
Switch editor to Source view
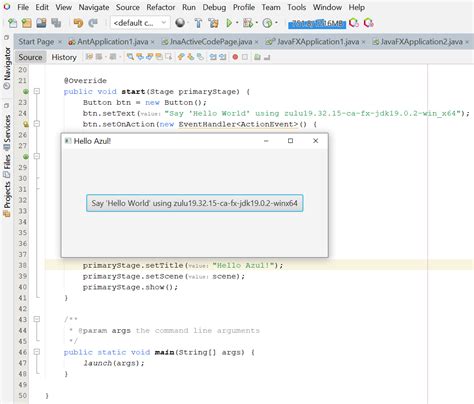(30, 57)
